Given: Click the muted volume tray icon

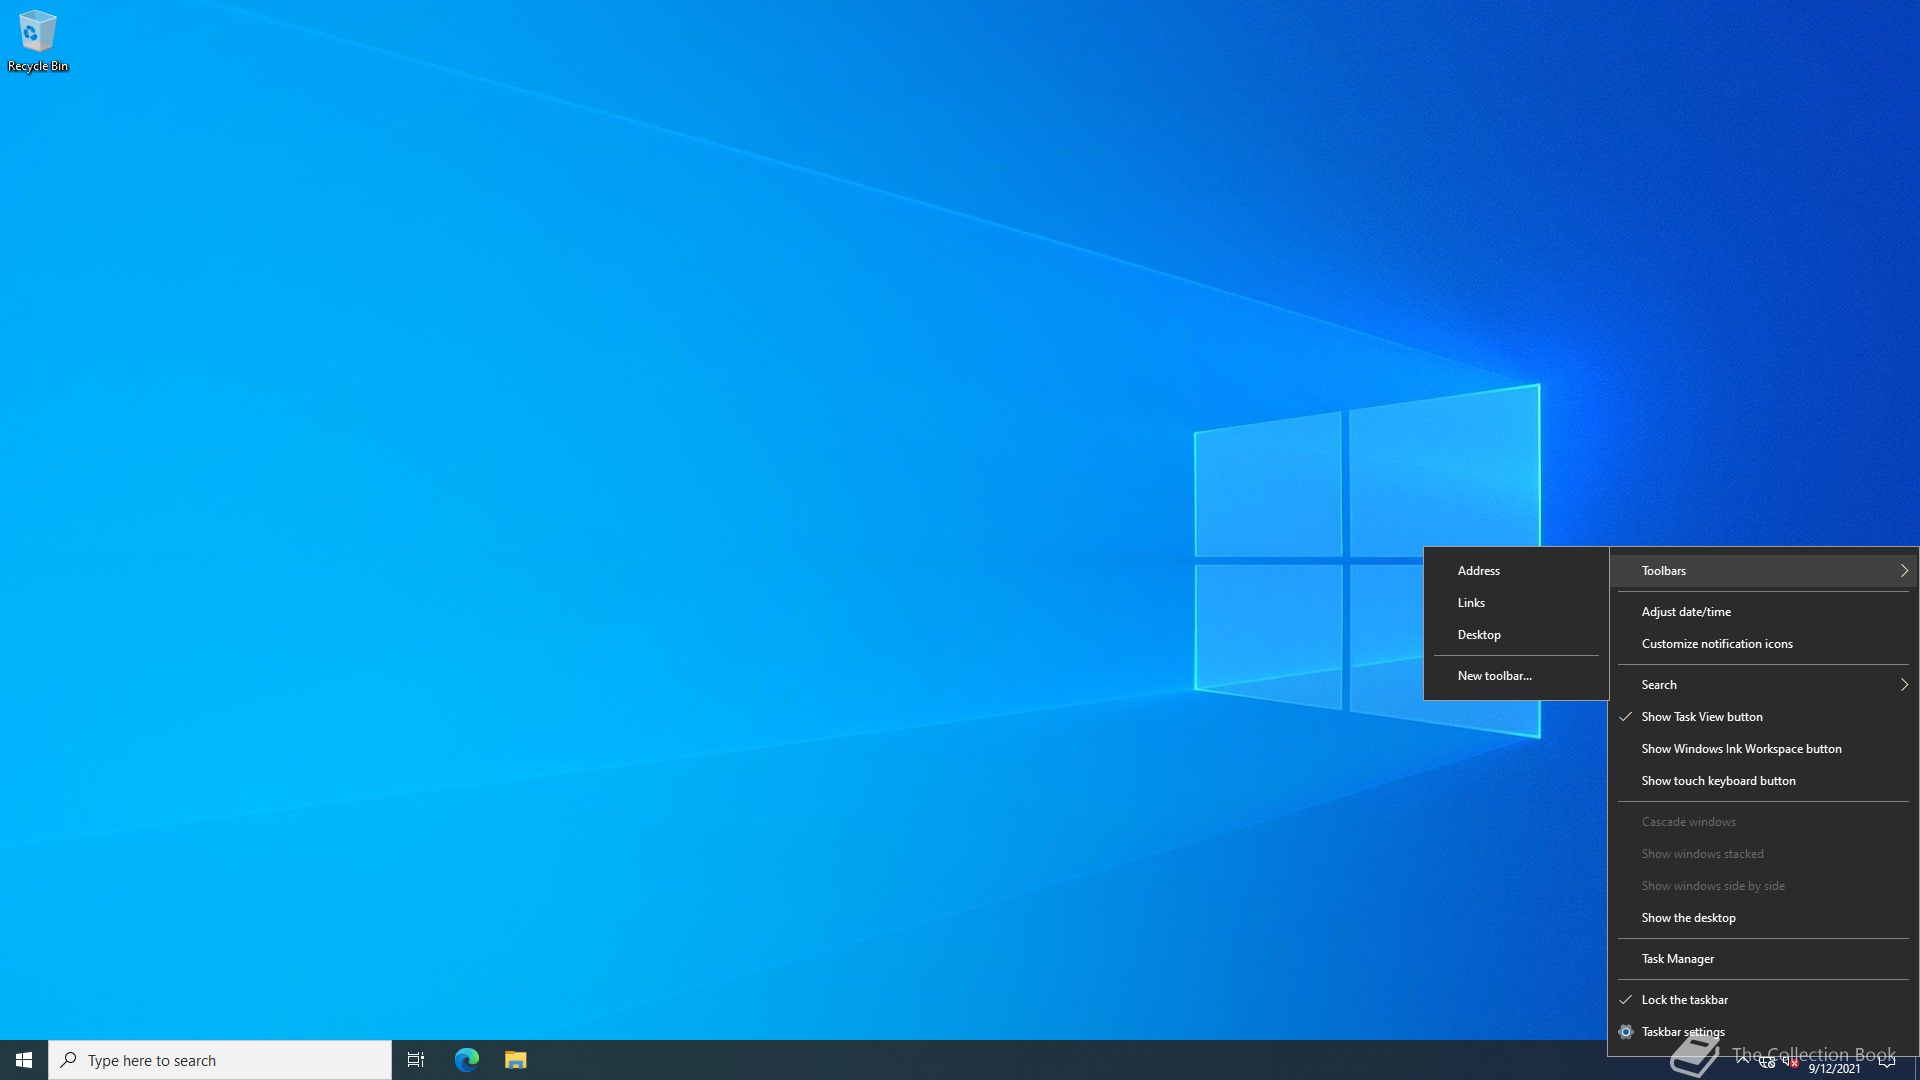Looking at the screenshot, I should 1791,1063.
